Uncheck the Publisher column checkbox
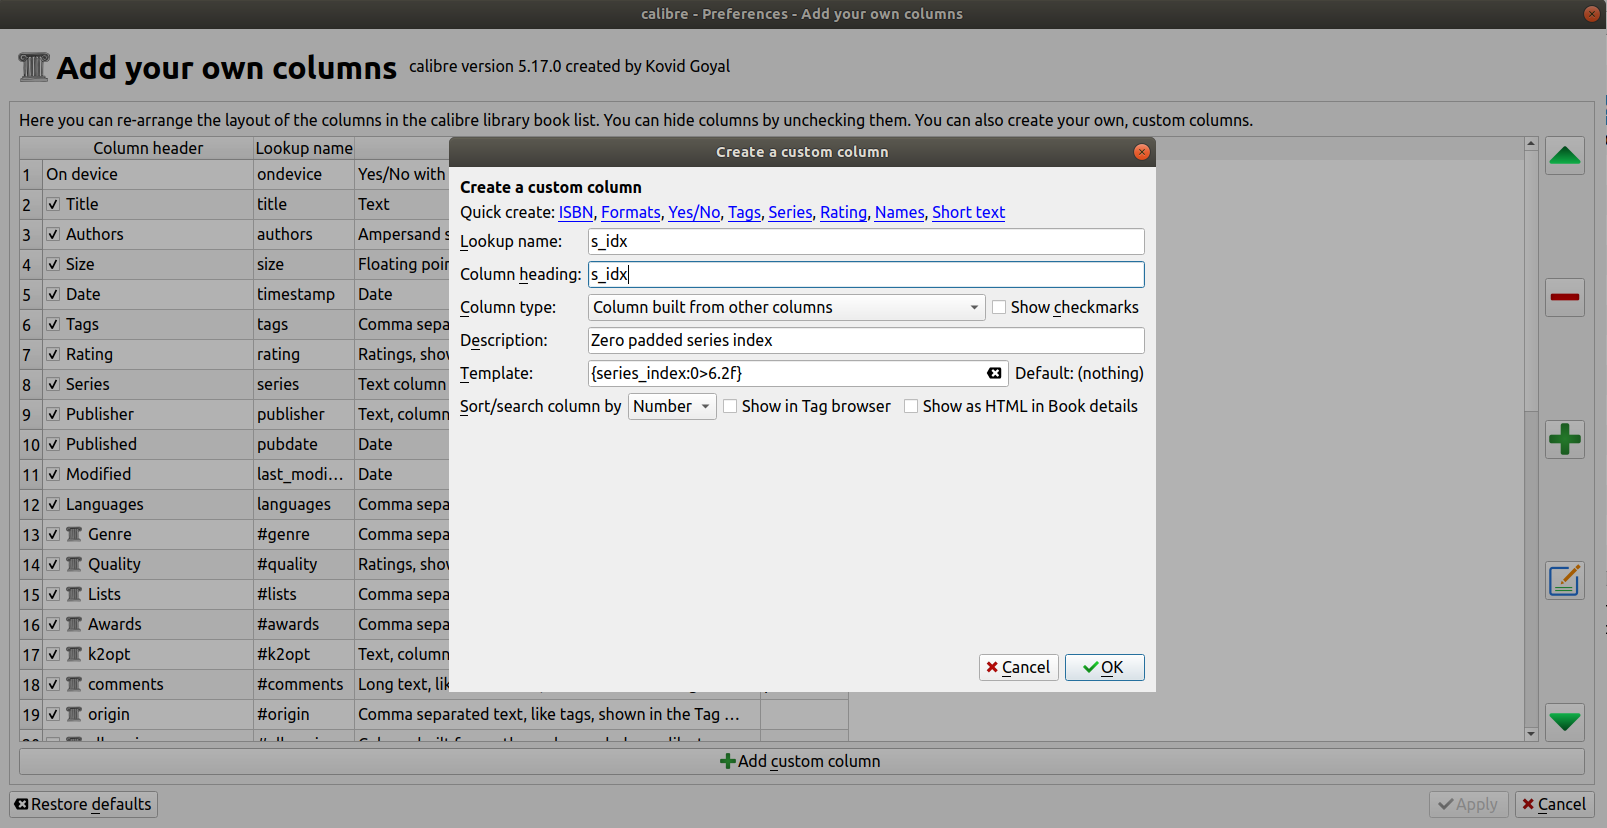This screenshot has height=828, width=1607. (x=53, y=414)
